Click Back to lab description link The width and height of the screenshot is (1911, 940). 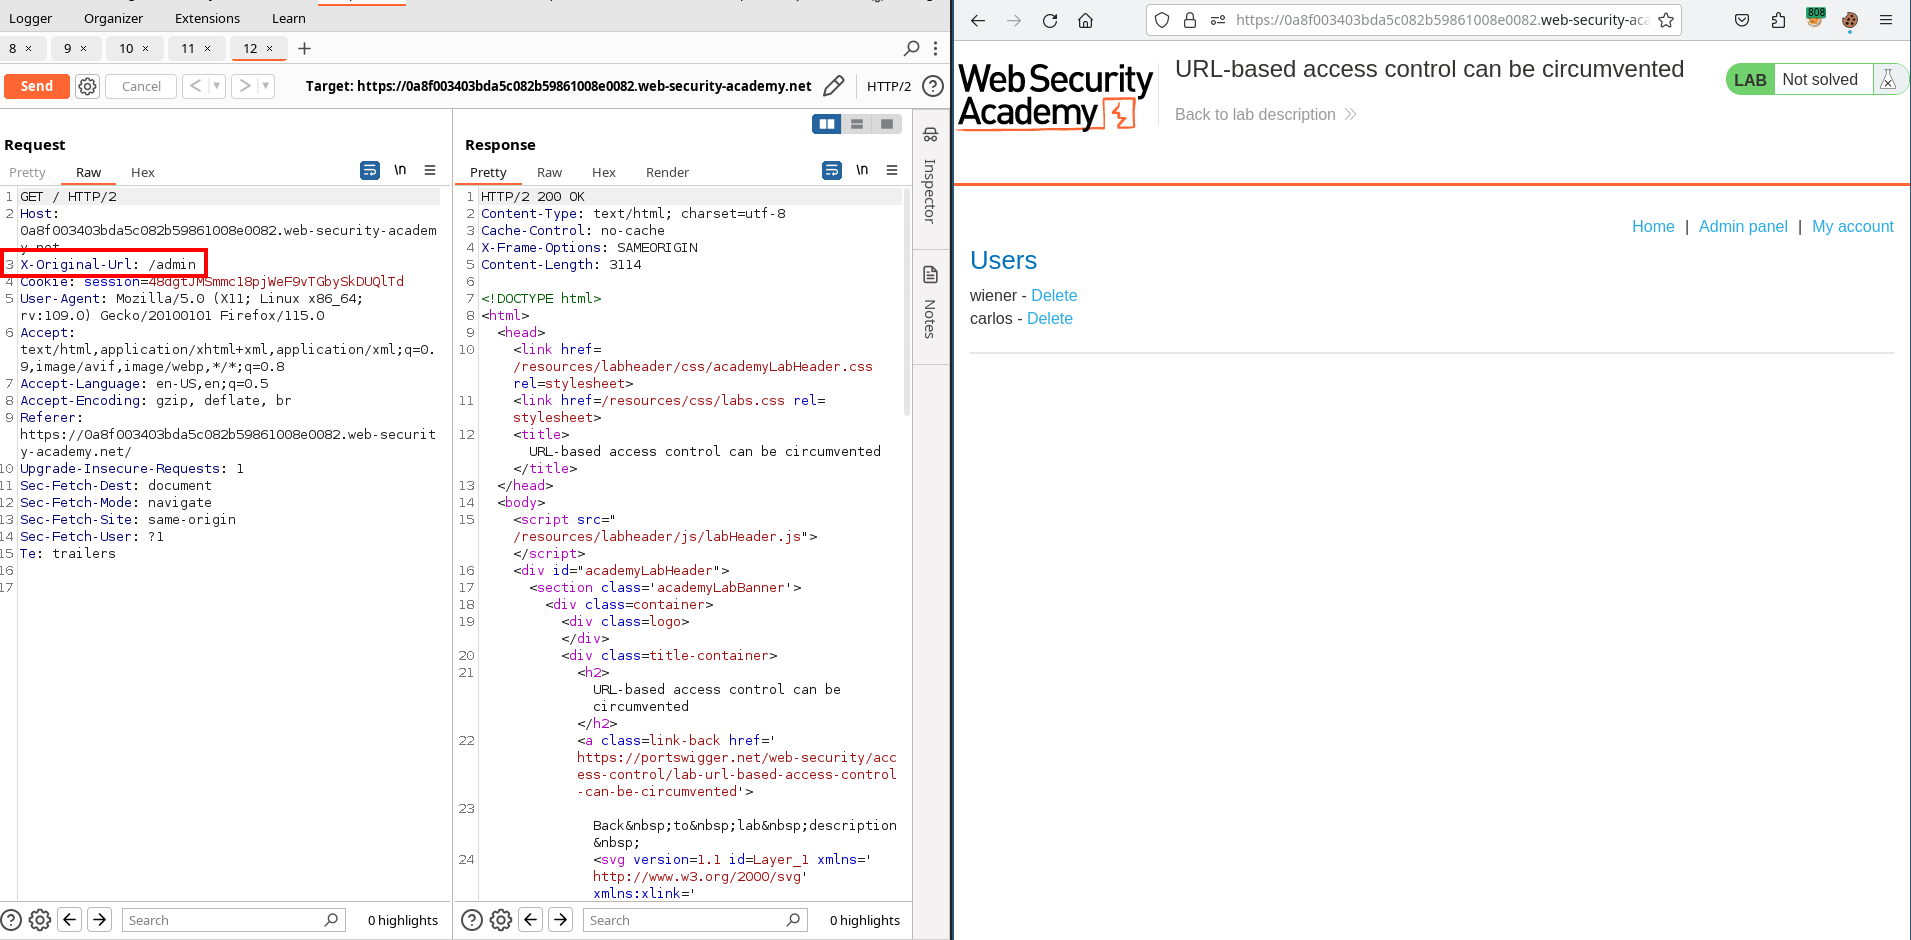[x=1266, y=115]
